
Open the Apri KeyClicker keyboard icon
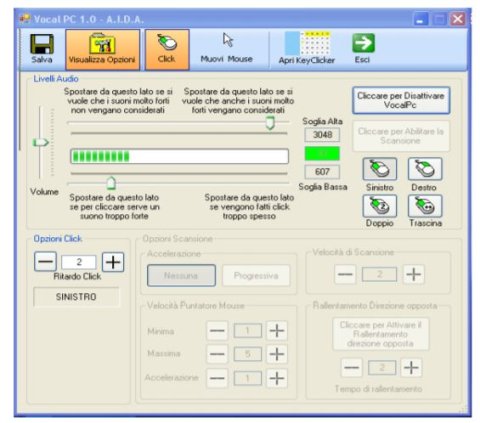coord(307,43)
